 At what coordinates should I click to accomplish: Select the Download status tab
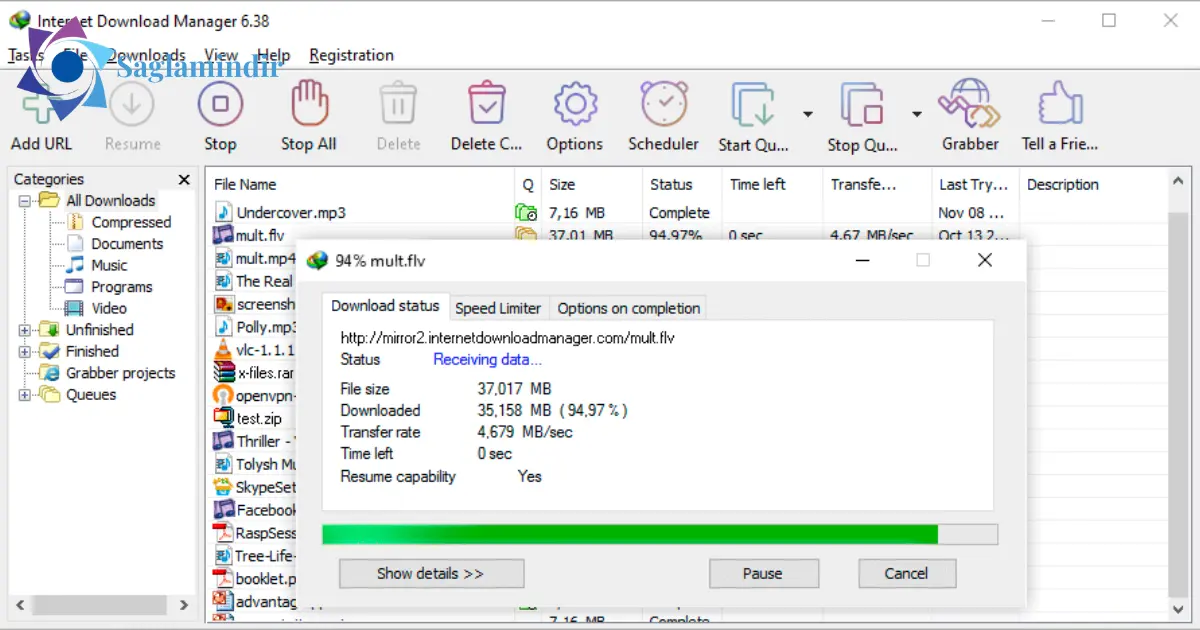(385, 306)
